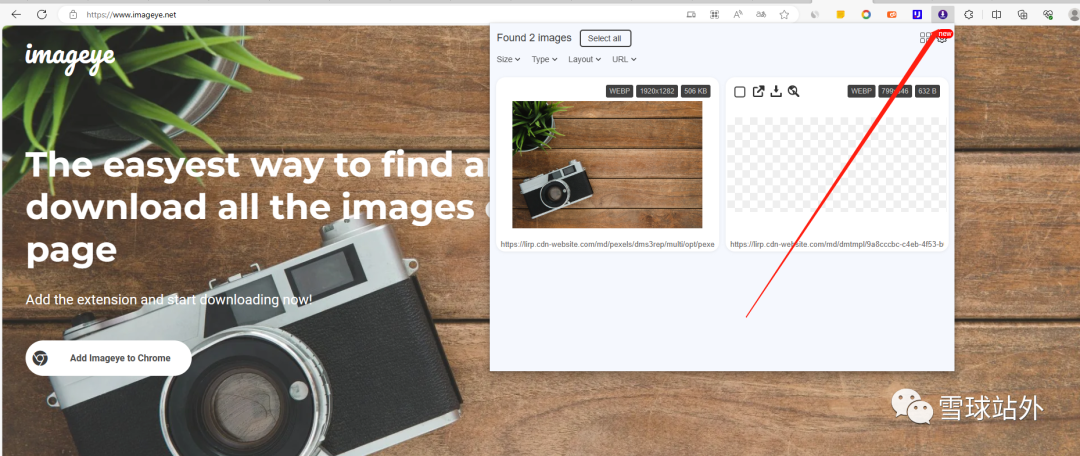Open the browser Extensions puzzle icon
Image resolution: width=1080 pixels, height=456 pixels.
pos(969,15)
